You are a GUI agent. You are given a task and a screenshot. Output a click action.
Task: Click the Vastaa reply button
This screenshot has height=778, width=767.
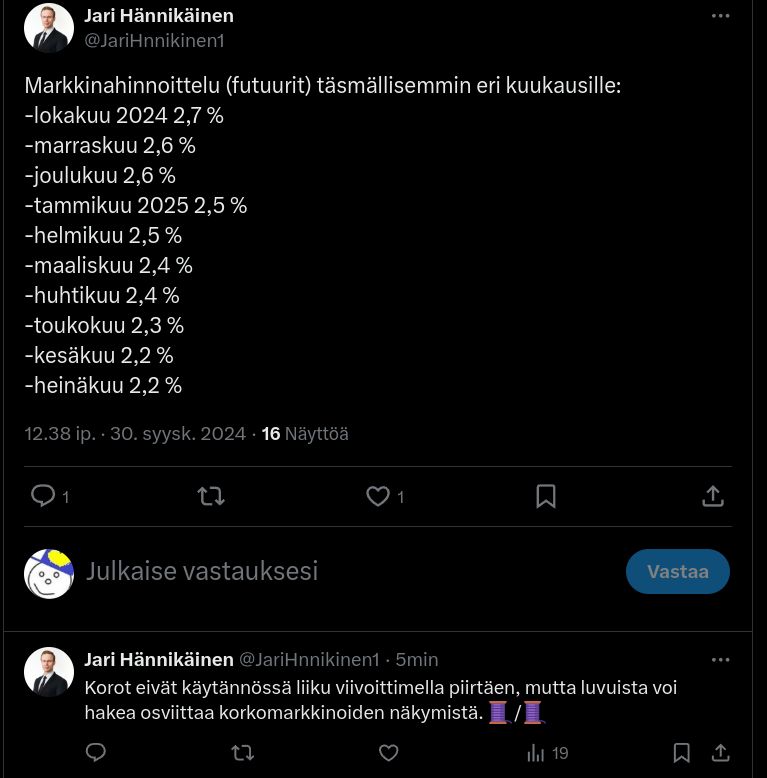[x=678, y=572]
